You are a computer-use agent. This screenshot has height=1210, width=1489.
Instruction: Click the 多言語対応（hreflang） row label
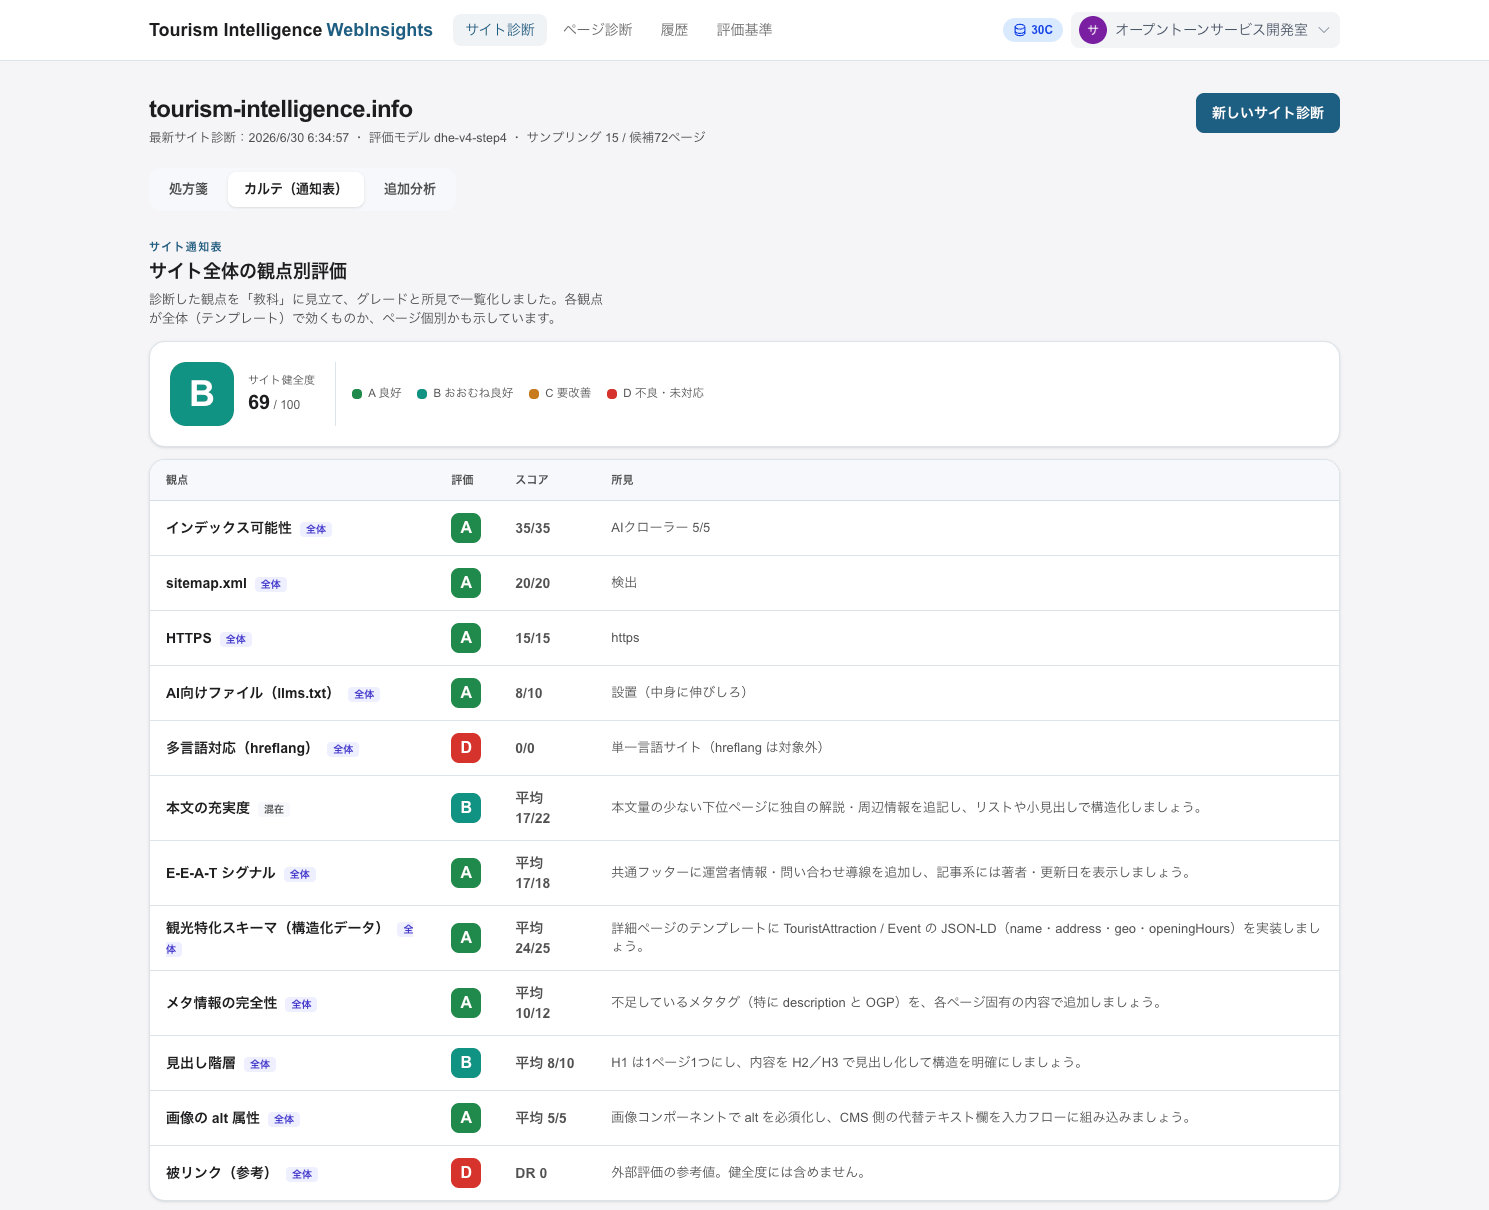tap(238, 748)
